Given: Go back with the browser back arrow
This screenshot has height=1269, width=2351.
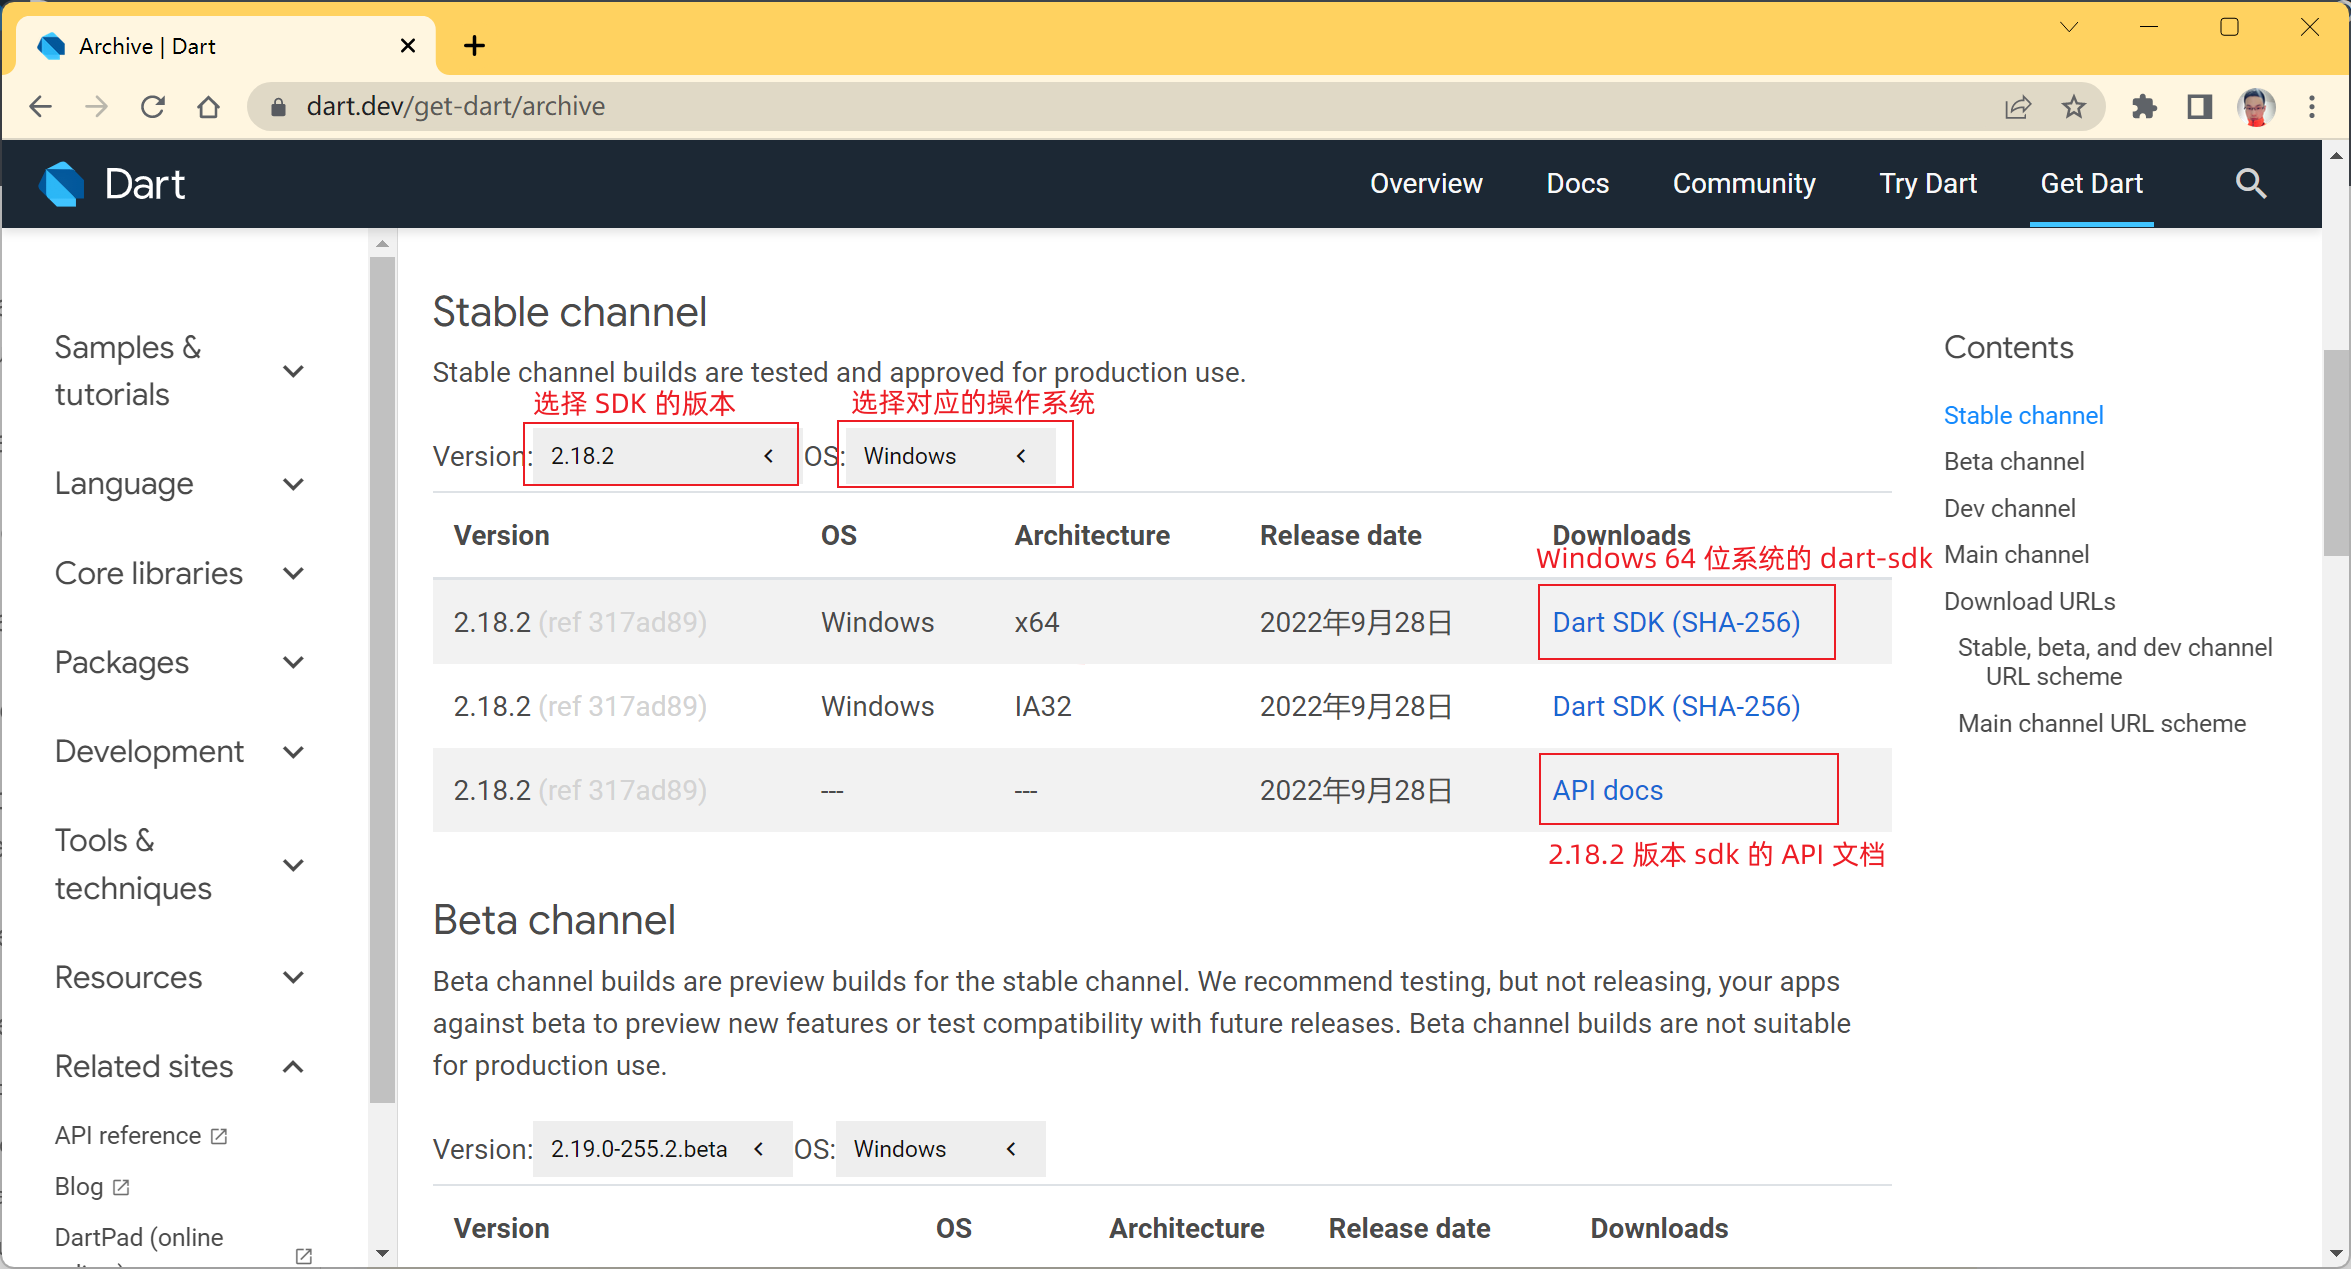Looking at the screenshot, I should [x=40, y=107].
